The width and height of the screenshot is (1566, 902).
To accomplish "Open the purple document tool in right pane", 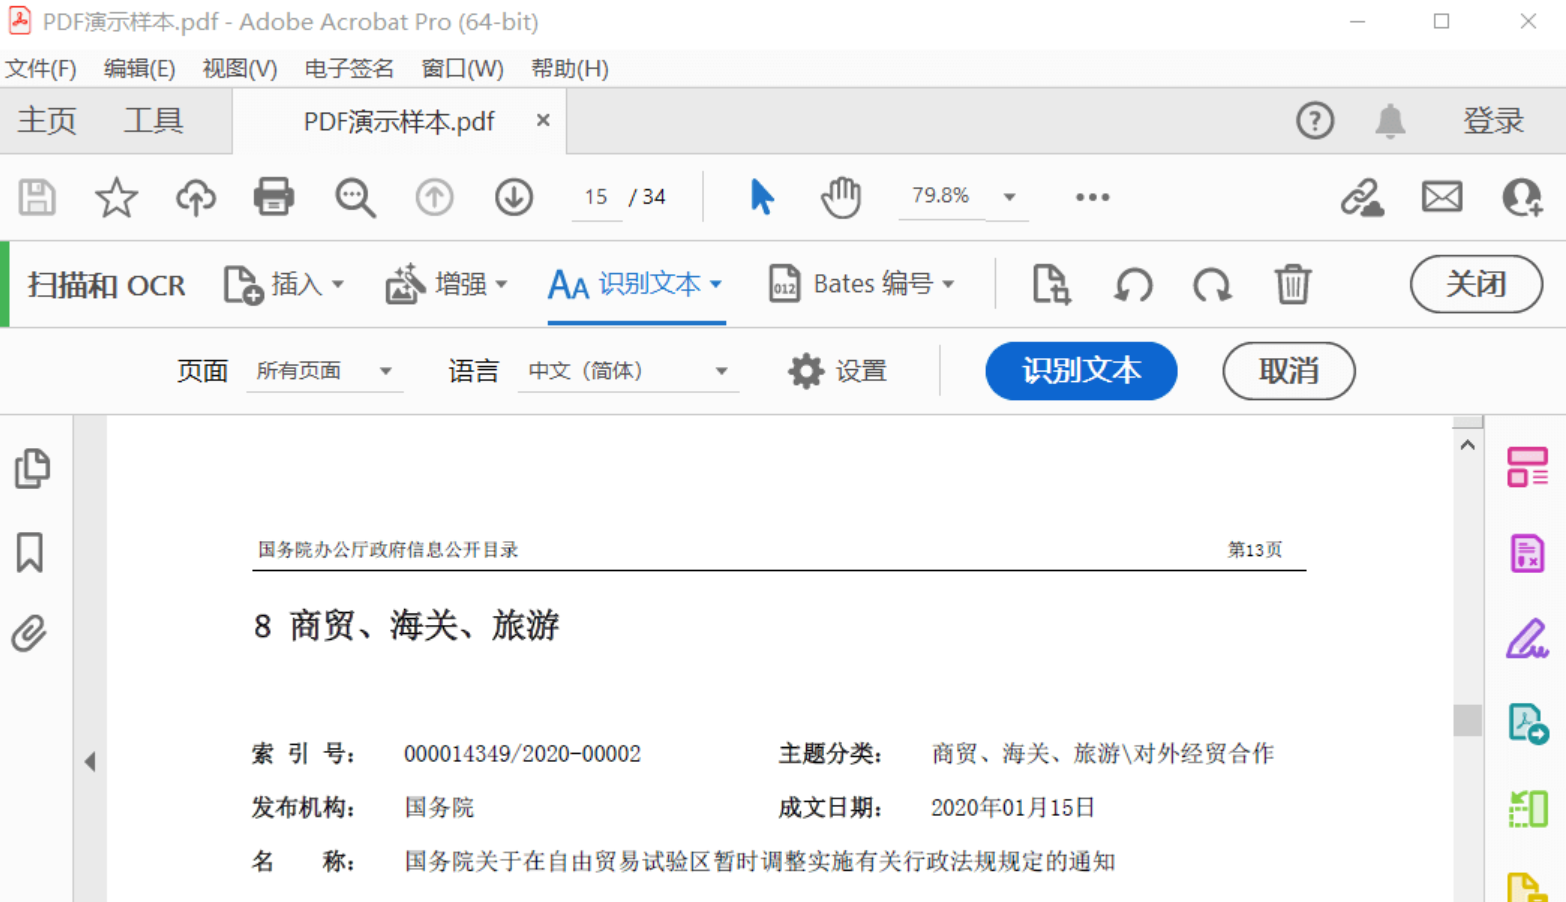I will tap(1527, 553).
